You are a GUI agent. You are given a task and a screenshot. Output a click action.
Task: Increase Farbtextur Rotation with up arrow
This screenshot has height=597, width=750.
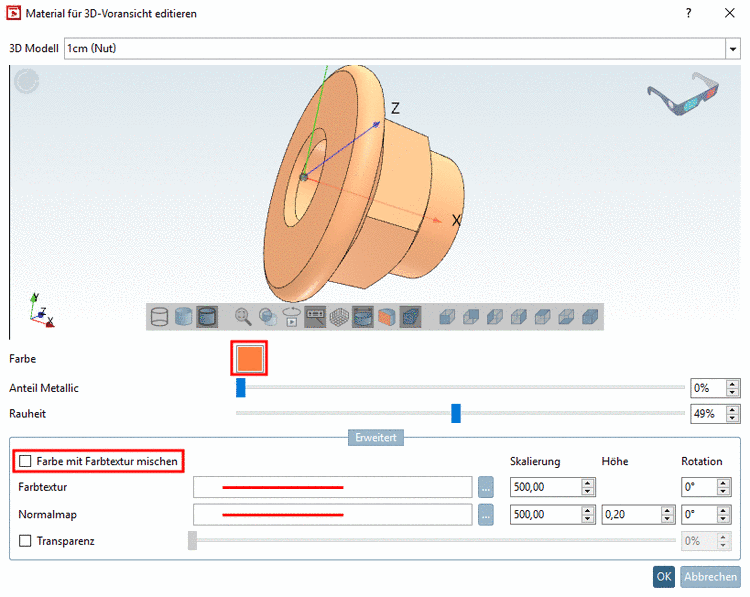[x=723, y=483]
